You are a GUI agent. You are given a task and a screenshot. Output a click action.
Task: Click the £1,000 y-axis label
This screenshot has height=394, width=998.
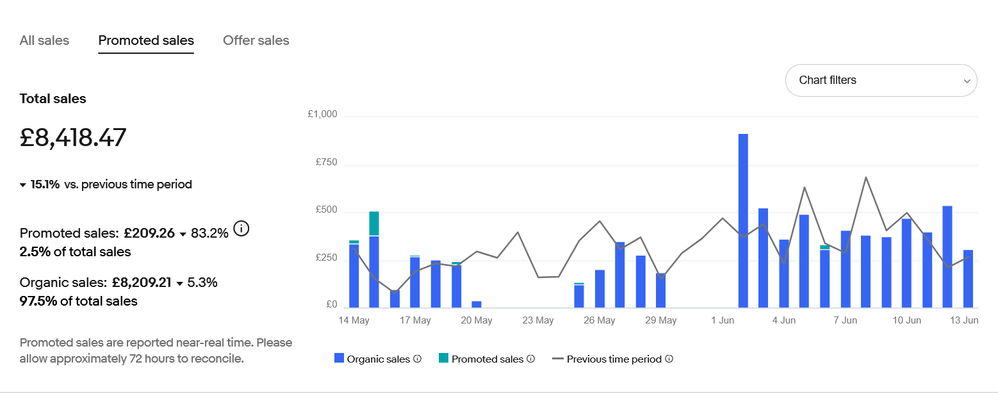tap(322, 115)
